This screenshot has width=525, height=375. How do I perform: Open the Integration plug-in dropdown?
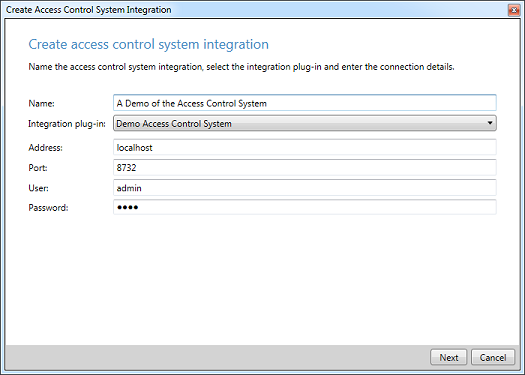click(305, 123)
